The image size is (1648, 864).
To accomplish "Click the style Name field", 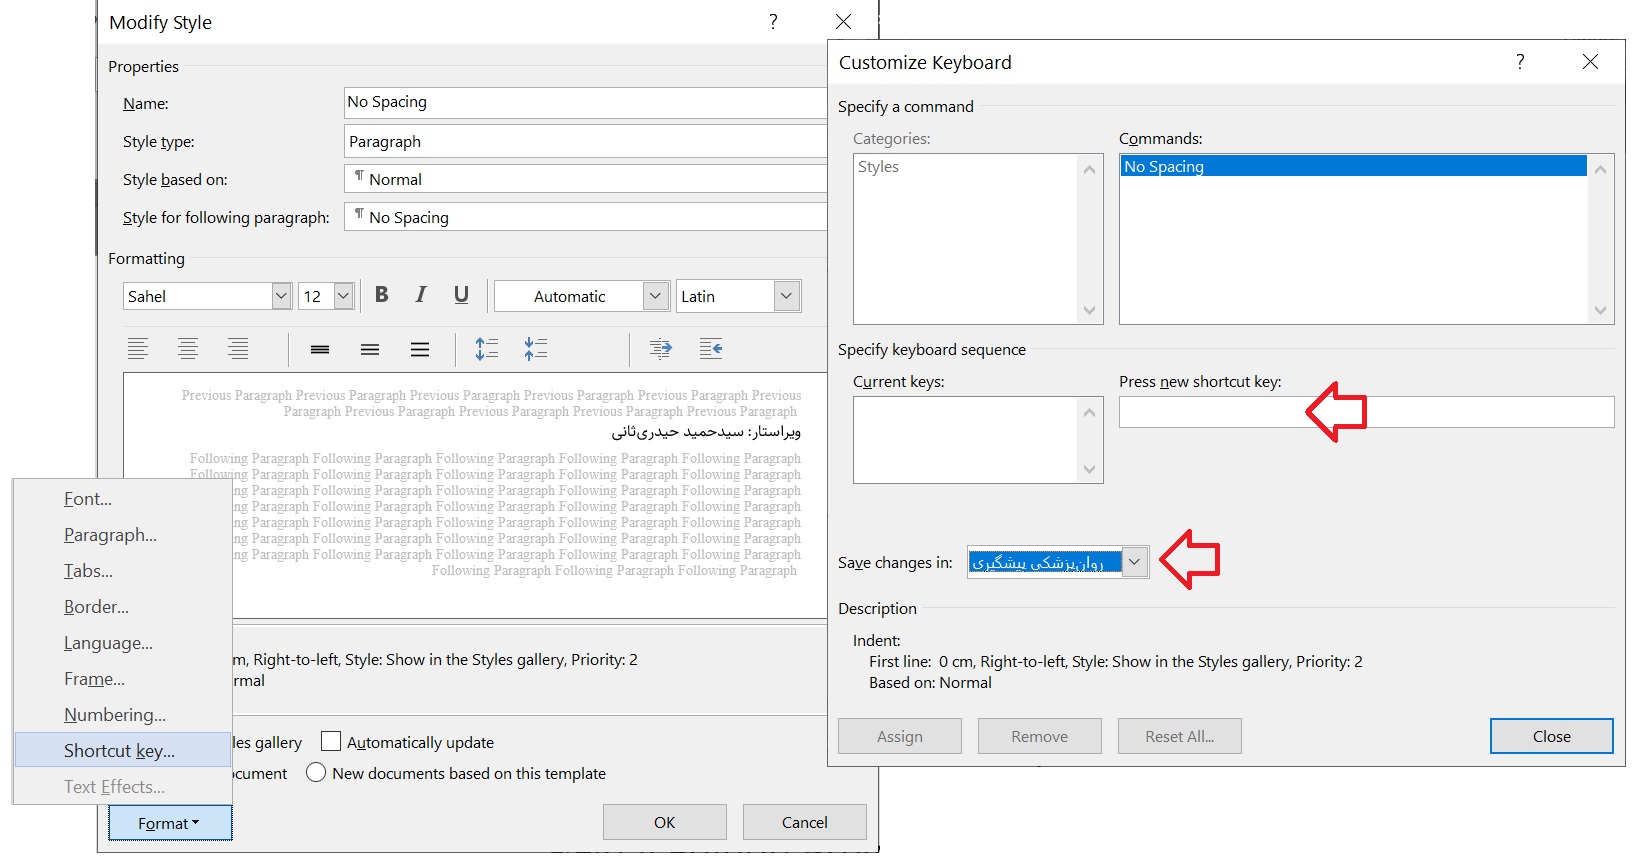I will (x=585, y=102).
